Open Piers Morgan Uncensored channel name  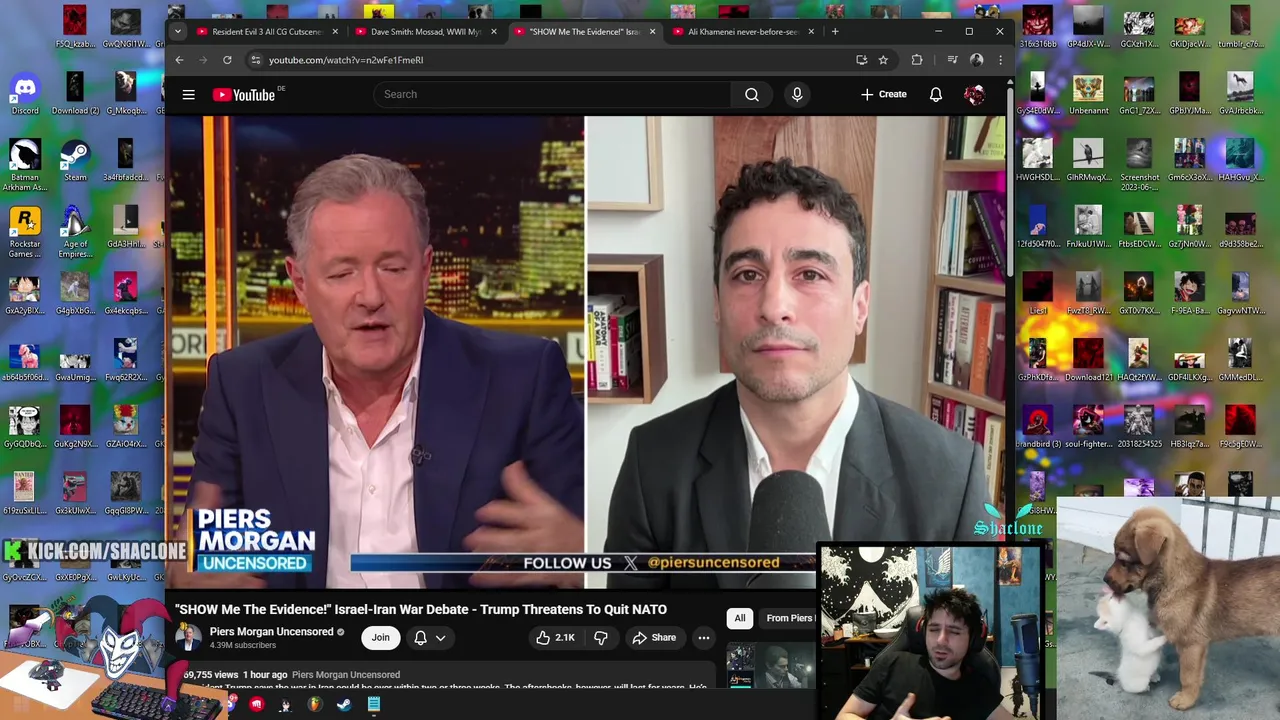pyautogui.click(x=271, y=632)
